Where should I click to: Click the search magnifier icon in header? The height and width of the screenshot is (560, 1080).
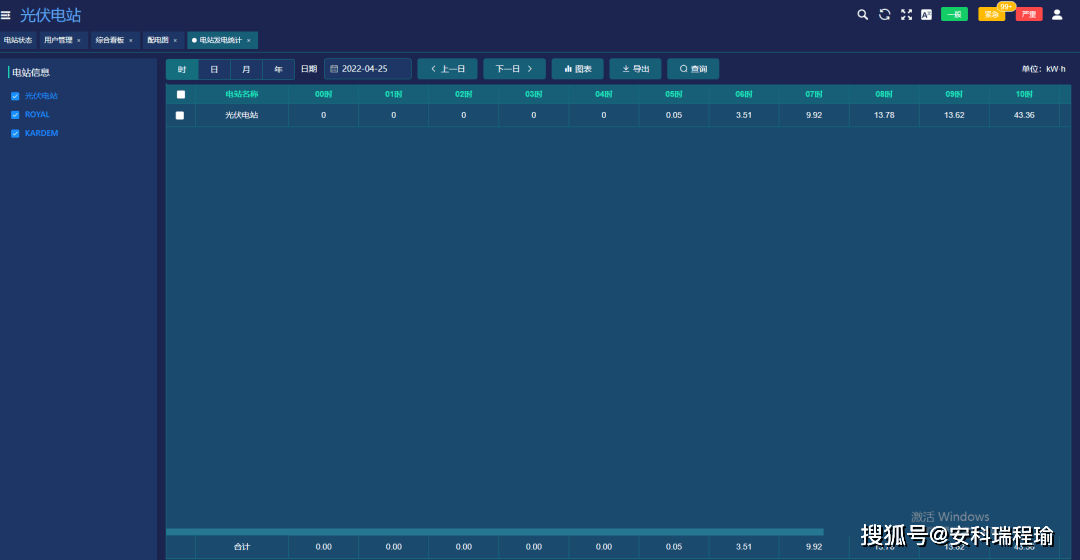862,14
